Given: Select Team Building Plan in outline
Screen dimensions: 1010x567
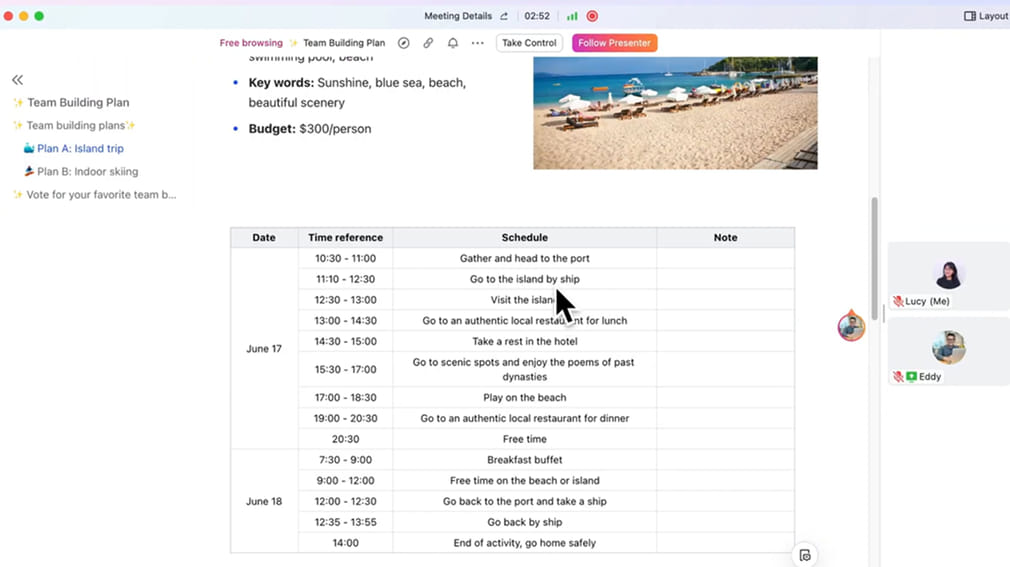Looking at the screenshot, I should (x=78, y=102).
